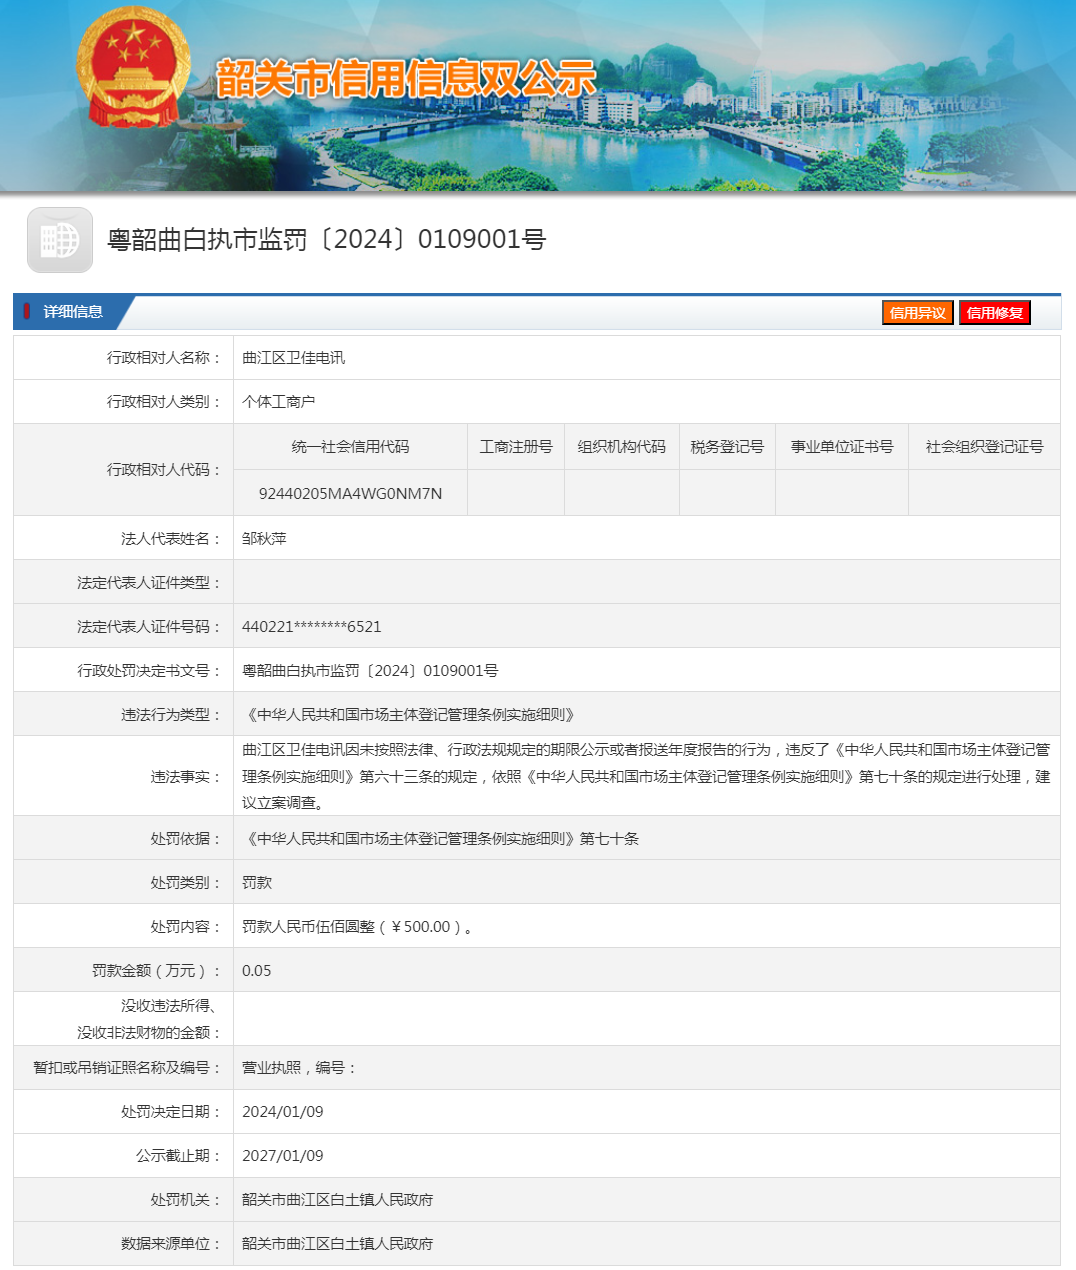Screen dimensions: 1076x1270
Task: Click the 处罚机关 value 韶关市曲江区白土镇人民政府
Action: [338, 1200]
